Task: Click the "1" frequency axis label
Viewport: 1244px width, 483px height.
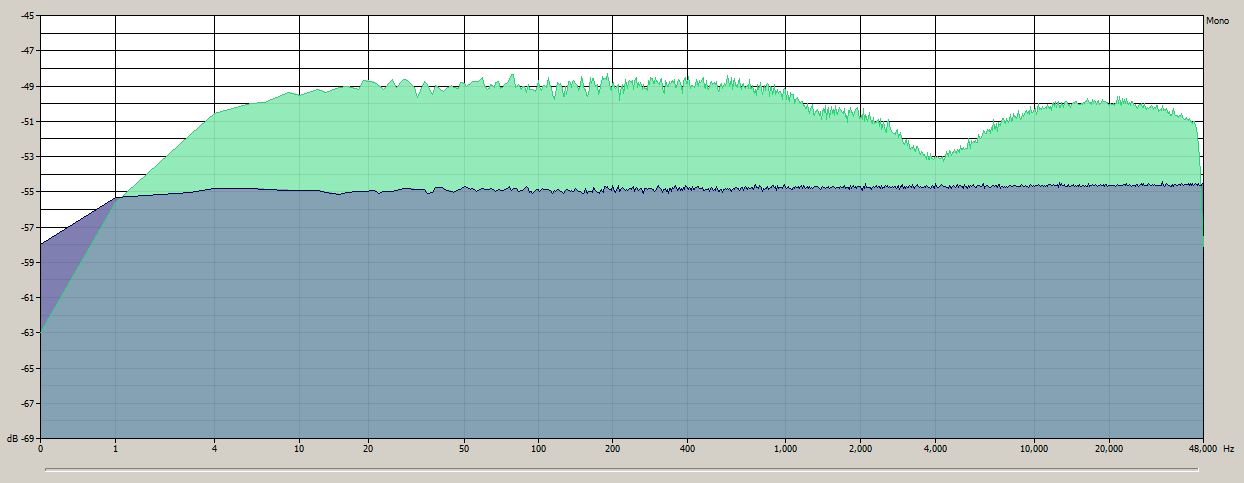Action: point(115,449)
